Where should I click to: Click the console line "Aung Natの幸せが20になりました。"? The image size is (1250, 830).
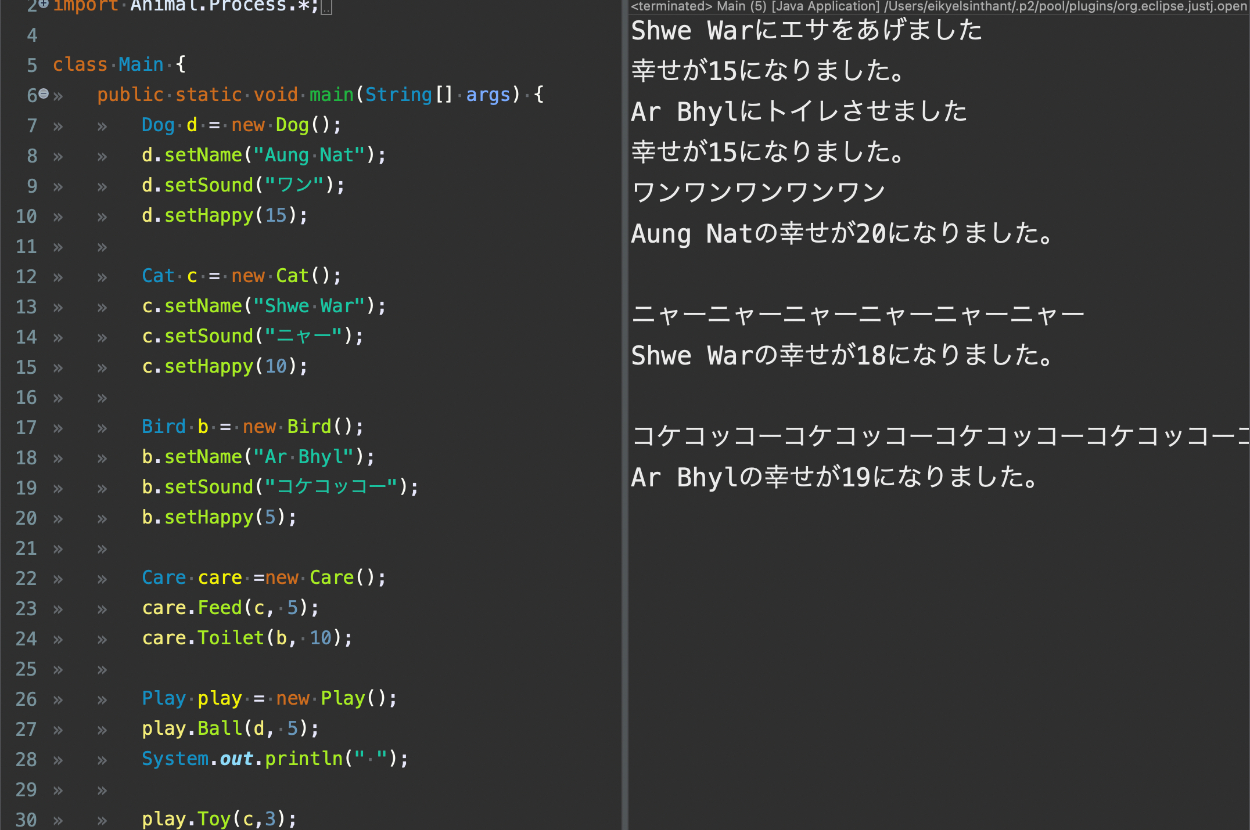click(842, 234)
